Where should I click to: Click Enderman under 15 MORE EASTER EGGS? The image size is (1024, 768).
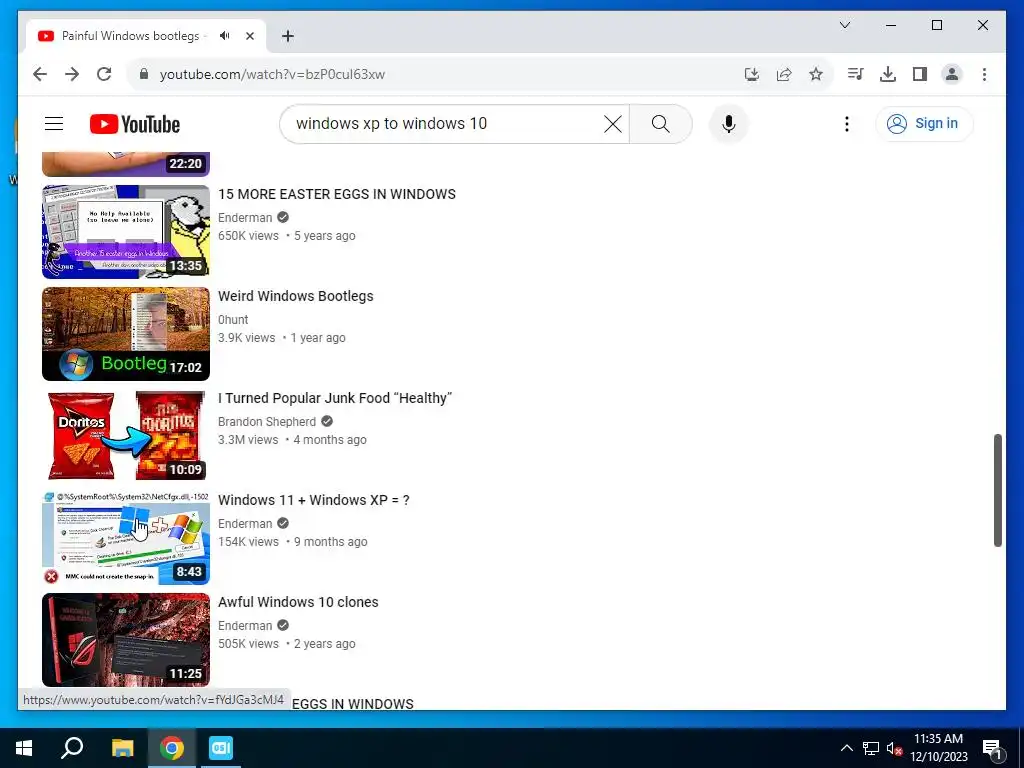pyautogui.click(x=245, y=217)
